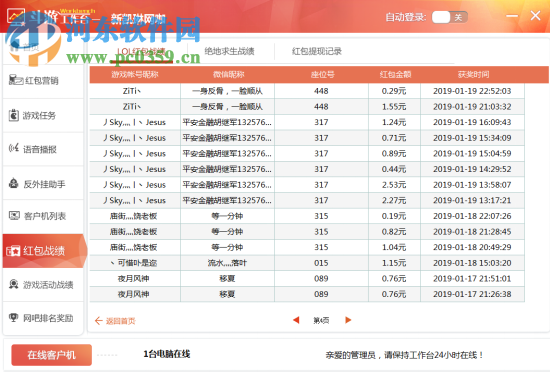Click the 返回首页 link
Screen dimensions: 550x375
pos(115,321)
